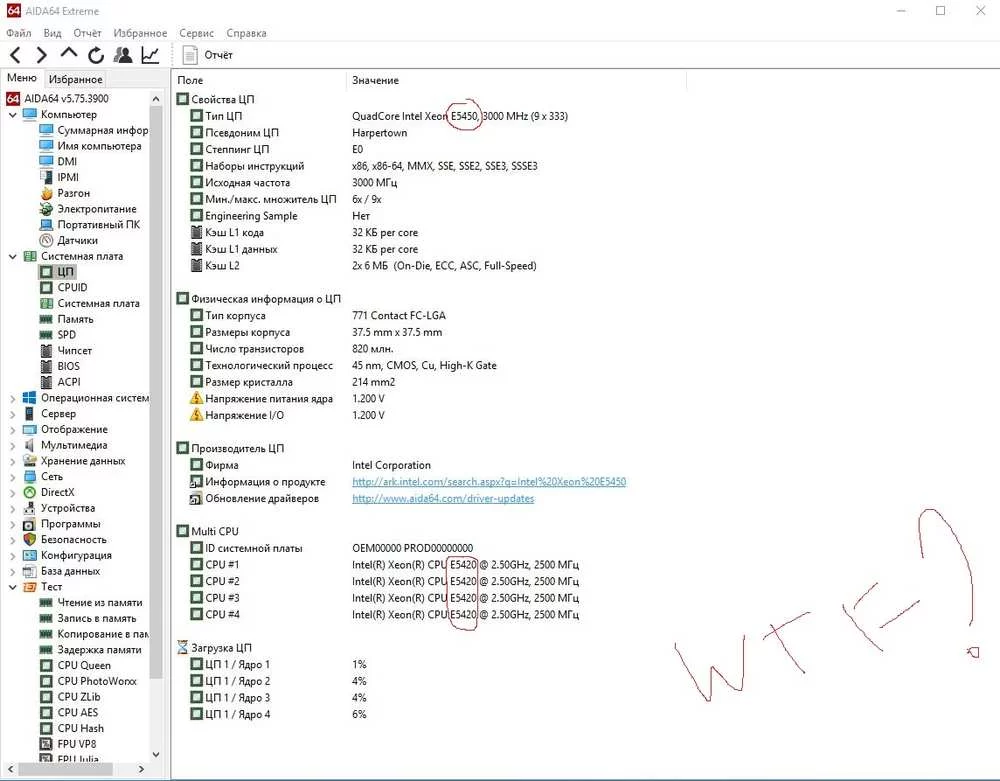Select the CPUID tree item
1000x781 pixels.
72,288
